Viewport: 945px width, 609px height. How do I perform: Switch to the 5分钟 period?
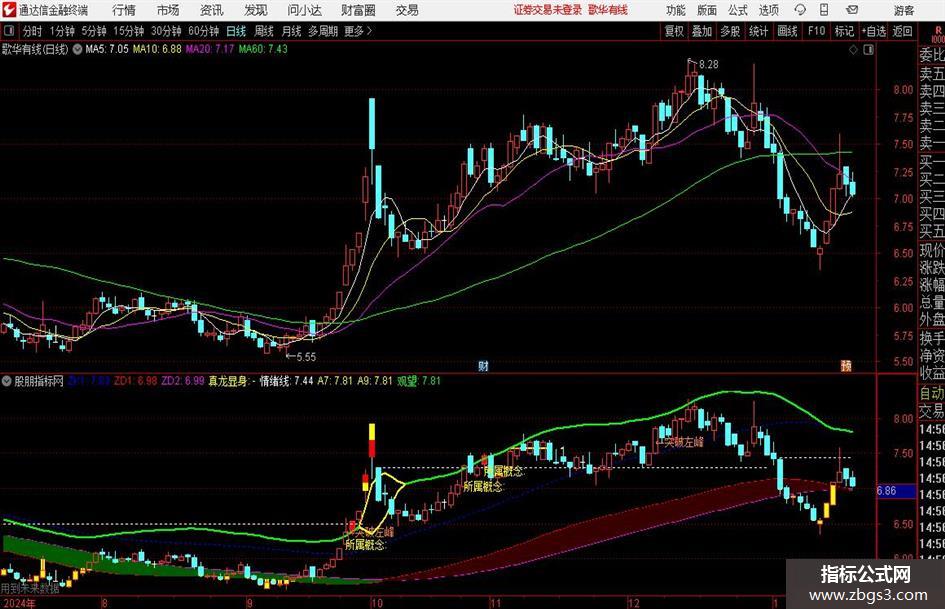tap(94, 31)
